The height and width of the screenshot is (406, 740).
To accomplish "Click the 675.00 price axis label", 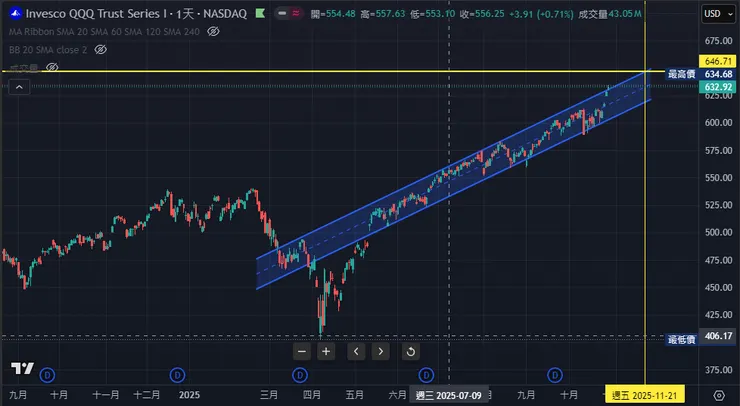I will (x=718, y=41).
